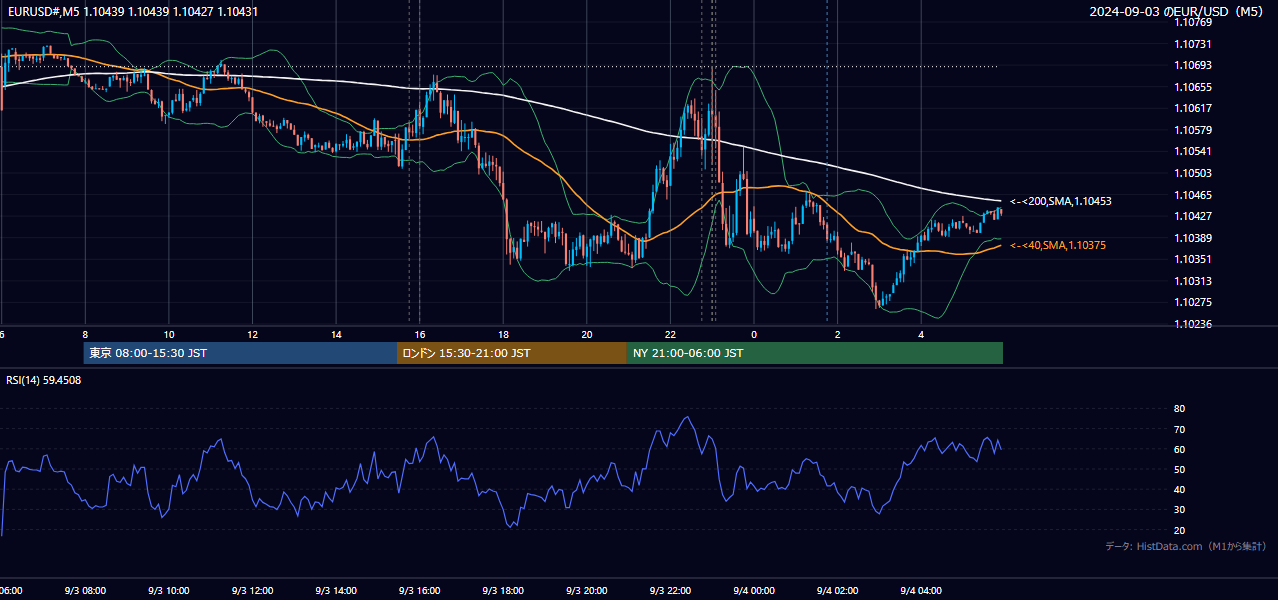Click hour mark 18 under the price chart
The image size is (1278, 600).
[503, 335]
